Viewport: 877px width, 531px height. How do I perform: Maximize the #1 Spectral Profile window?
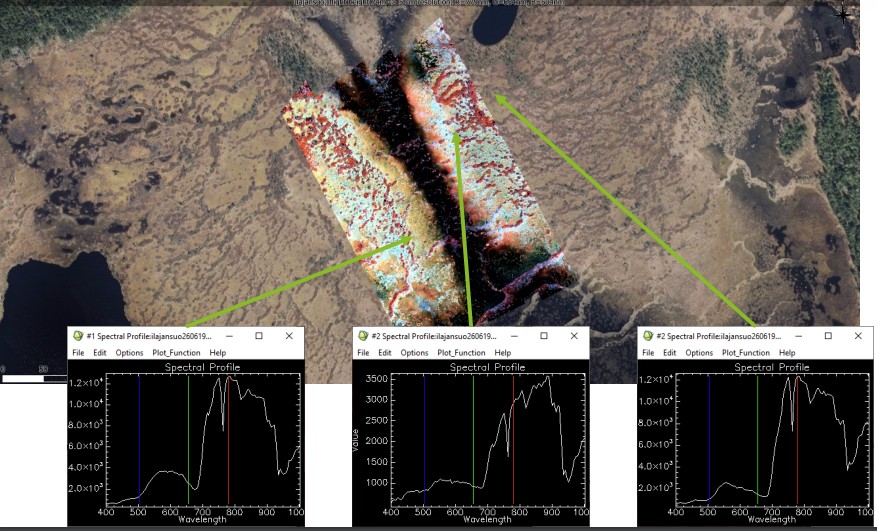click(x=258, y=336)
